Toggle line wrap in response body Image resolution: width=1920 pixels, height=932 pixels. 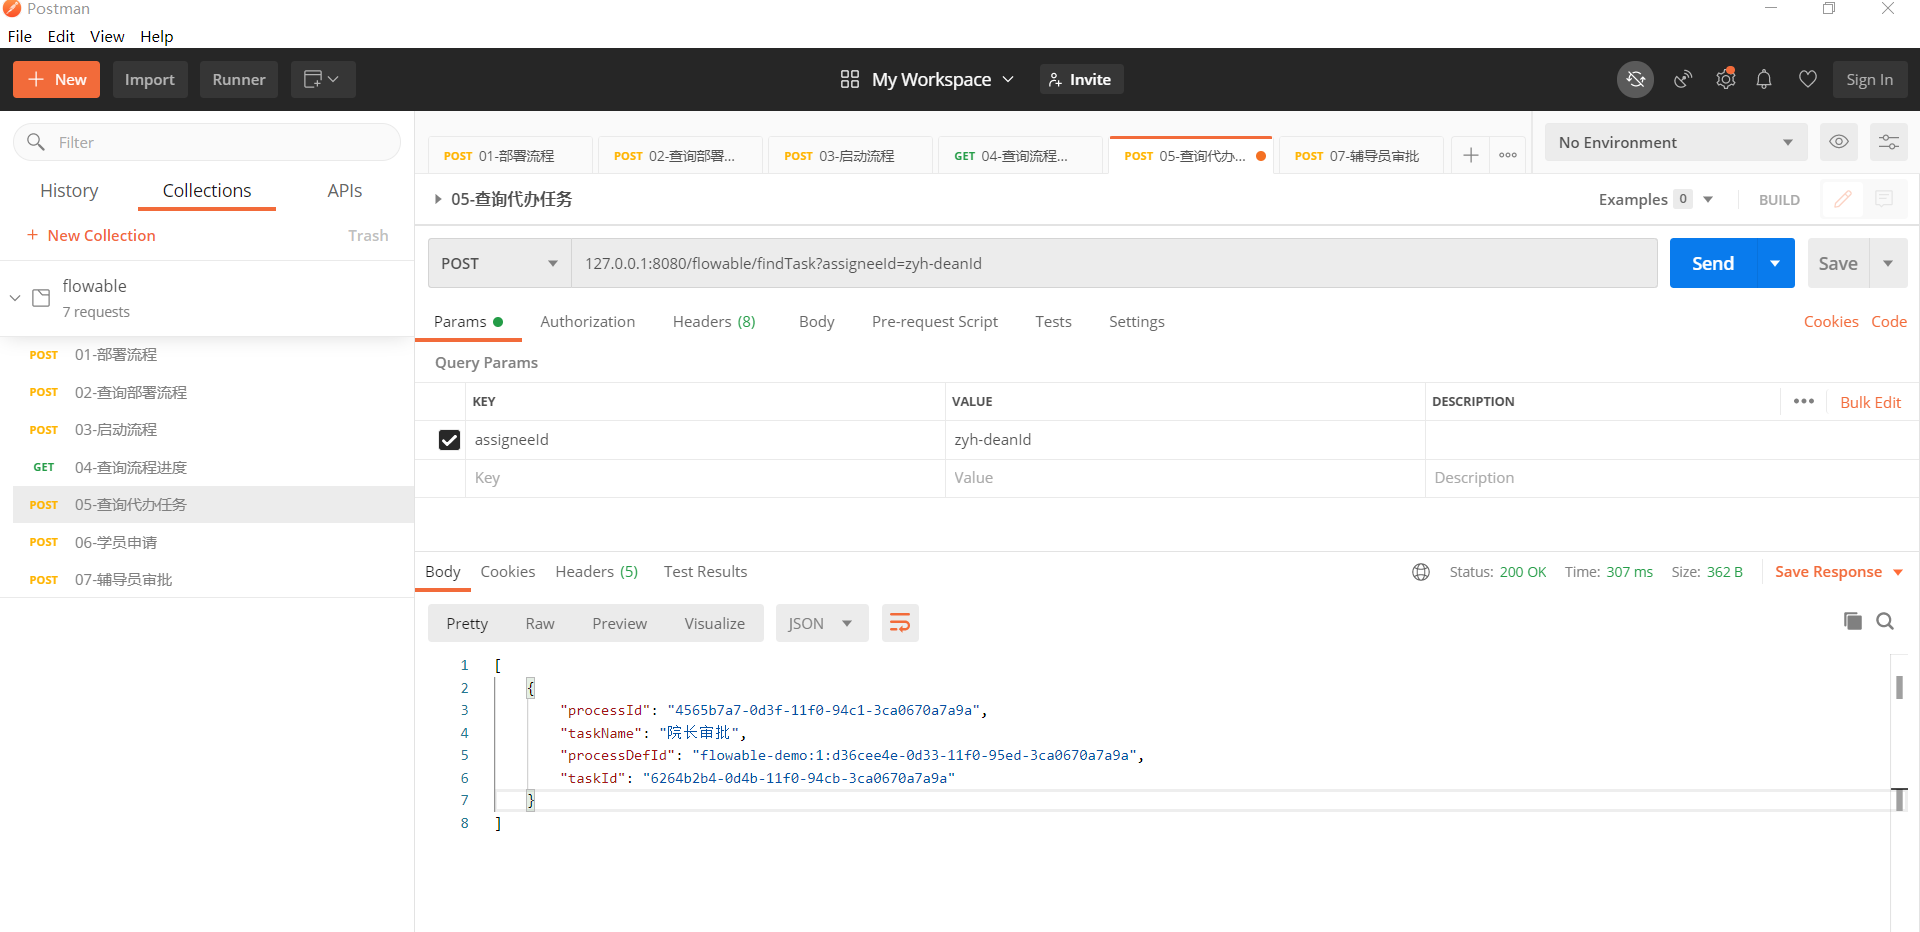pos(900,623)
